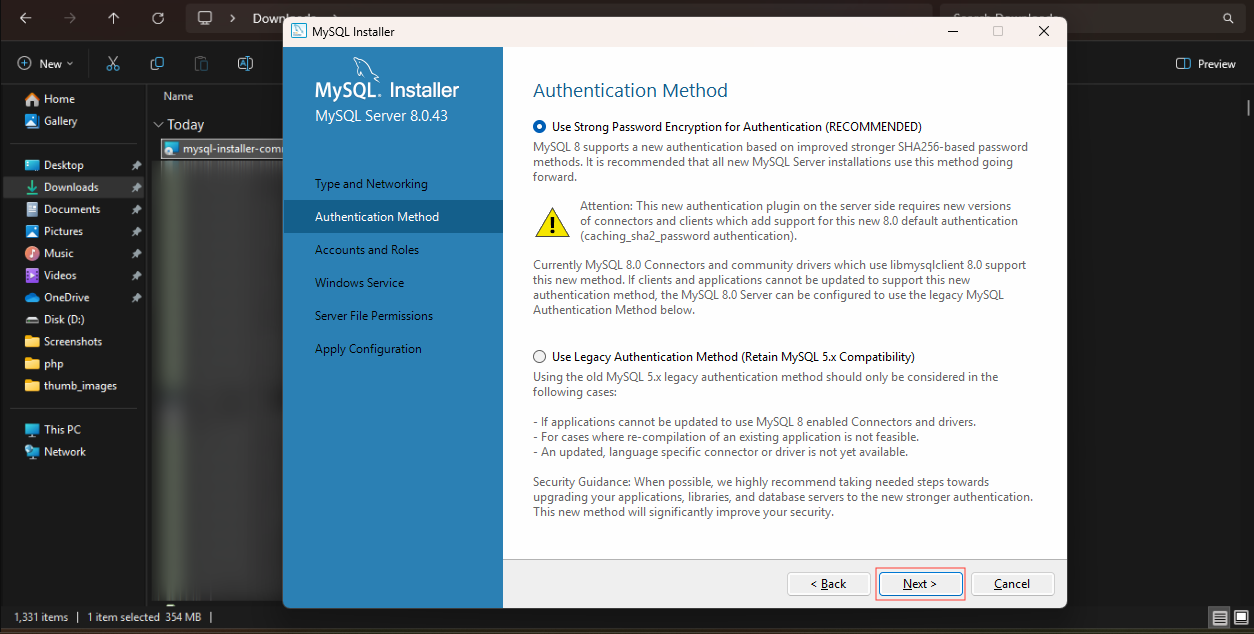The height and width of the screenshot is (634, 1254).
Task: Refresh the File Explorer view
Action: click(157, 18)
